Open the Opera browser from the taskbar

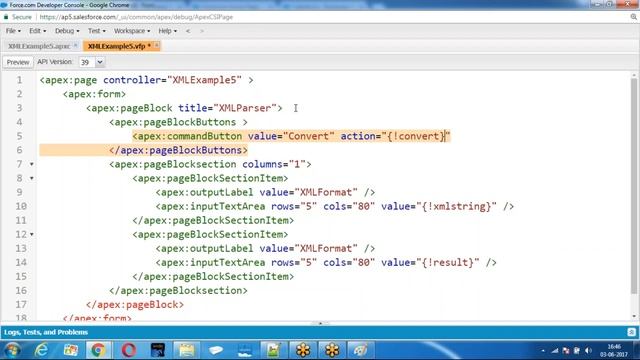pyautogui.click(x=129, y=350)
